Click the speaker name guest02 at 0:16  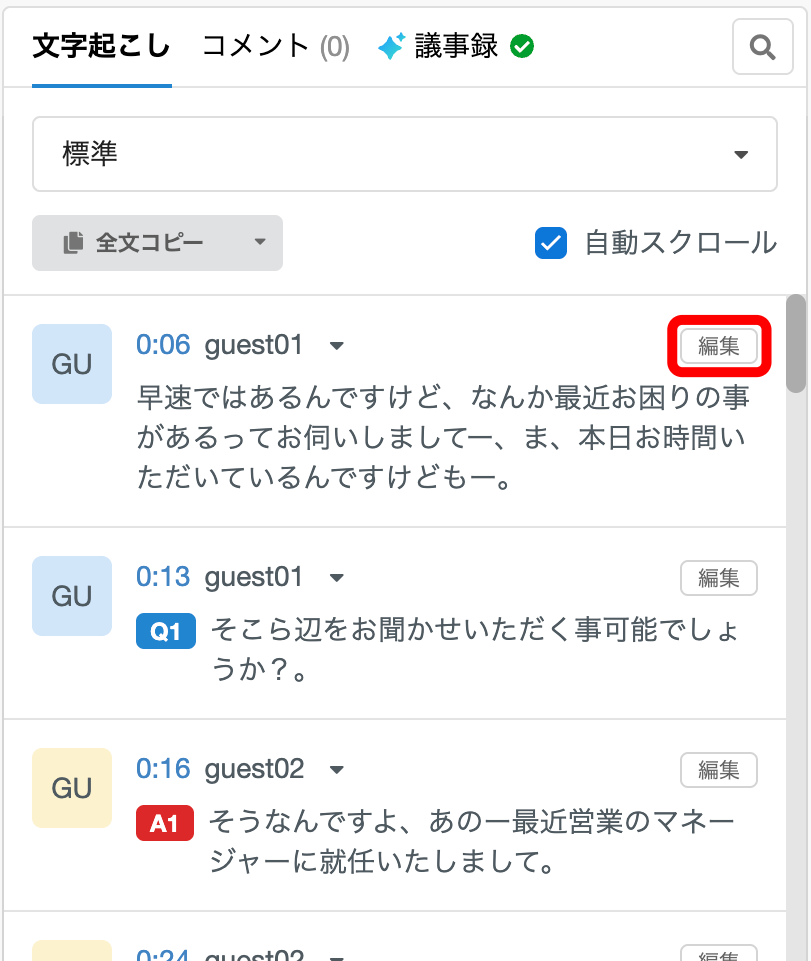(x=254, y=769)
